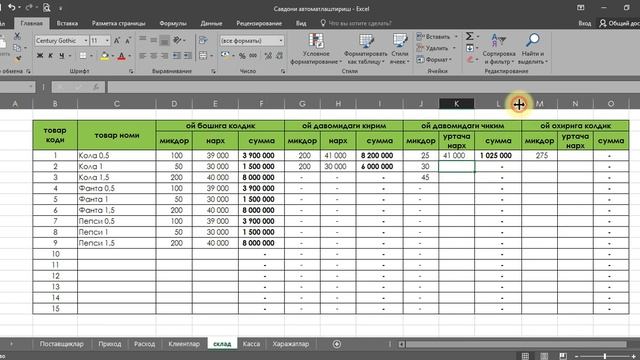Expand Форматировать как таблицу menu
640x360 pixels.
[366, 49]
